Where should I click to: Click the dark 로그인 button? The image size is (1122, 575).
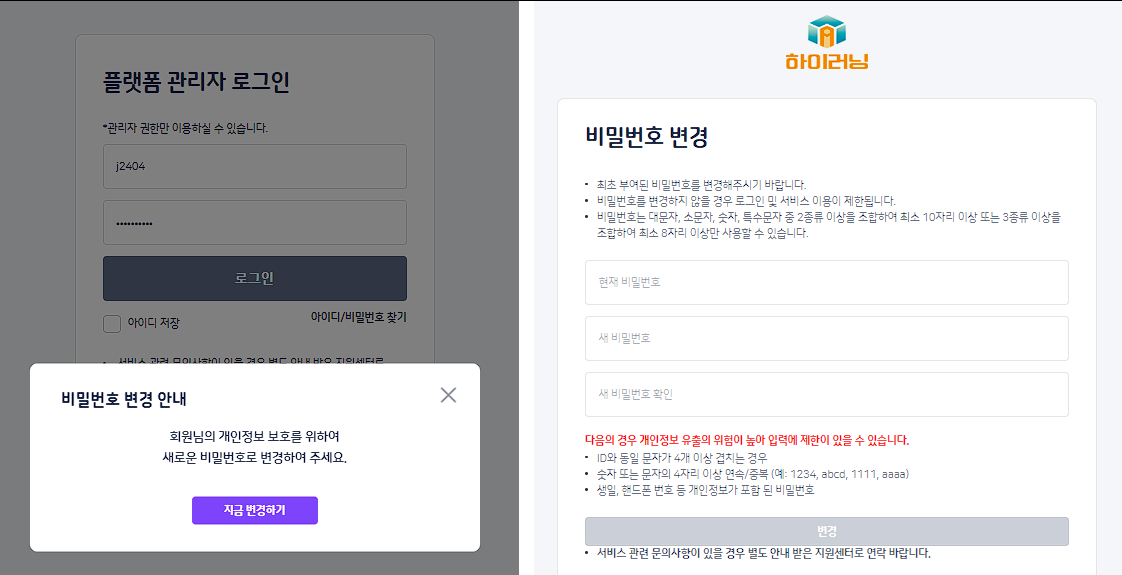click(255, 278)
